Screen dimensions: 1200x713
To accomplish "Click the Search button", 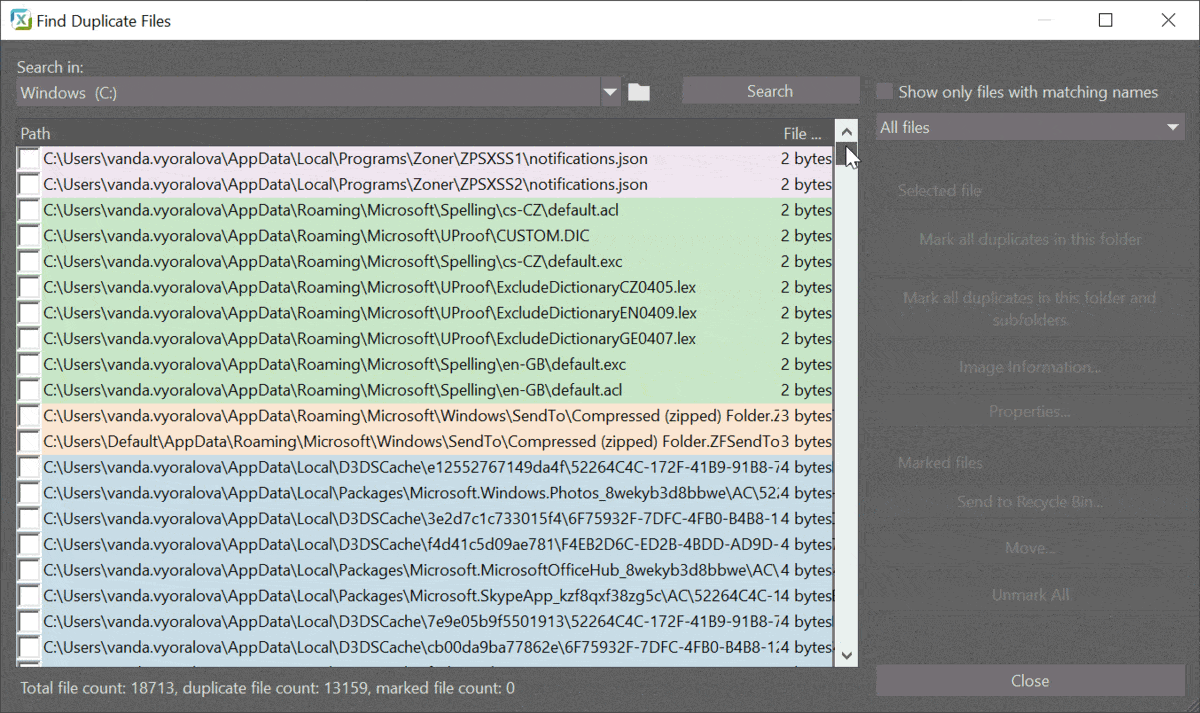I will click(770, 90).
